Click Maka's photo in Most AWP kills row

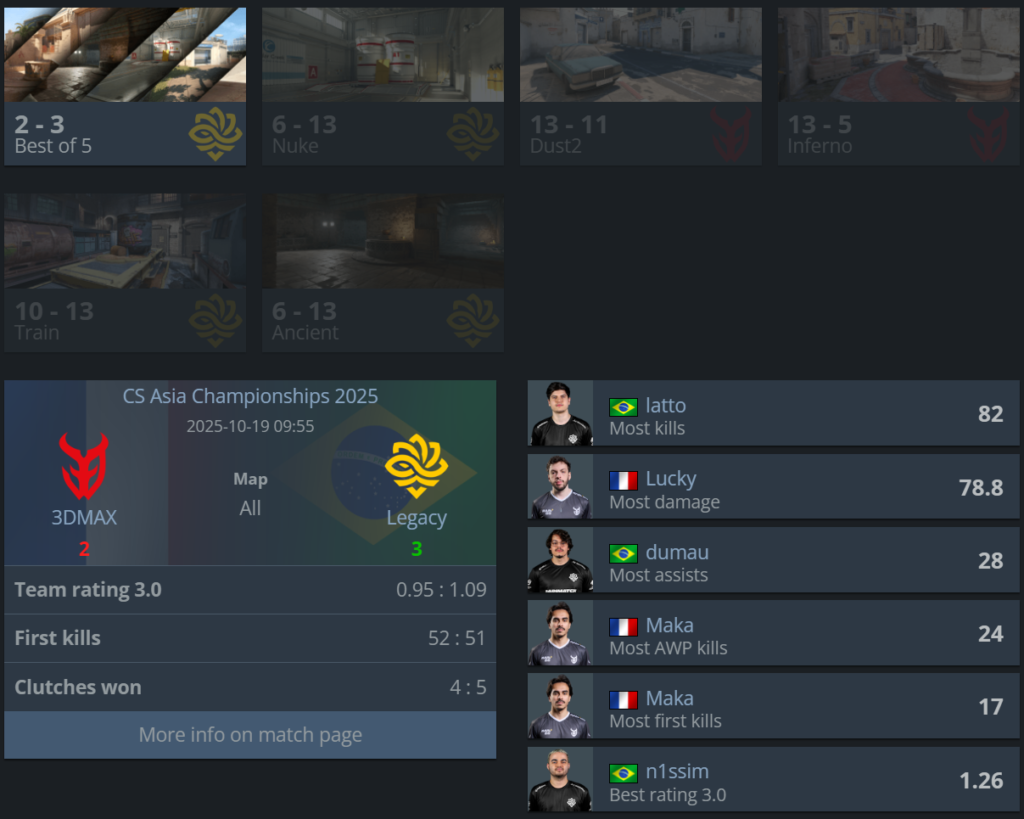click(560, 633)
